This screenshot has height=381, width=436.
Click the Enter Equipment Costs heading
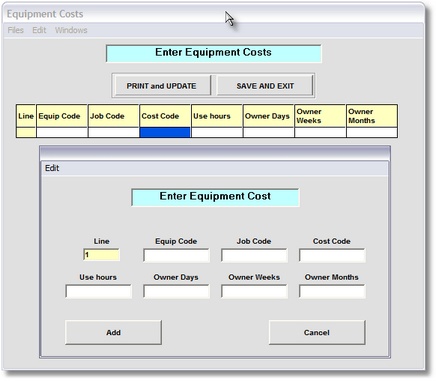tap(214, 53)
